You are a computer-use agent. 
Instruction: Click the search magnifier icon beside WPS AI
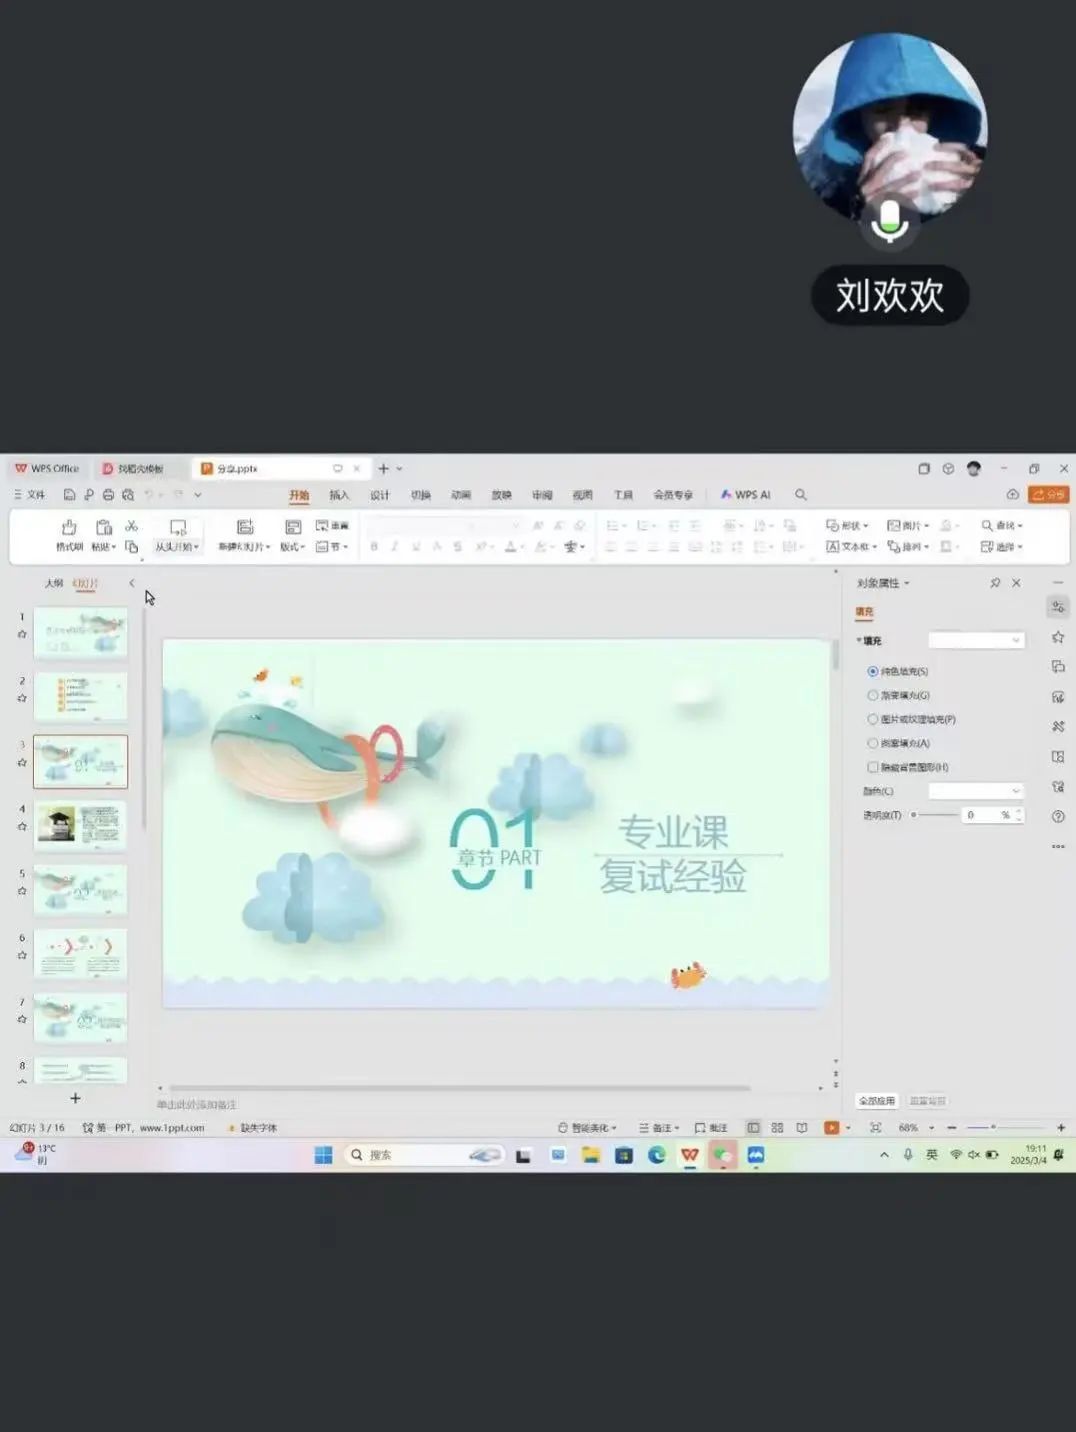click(x=801, y=495)
